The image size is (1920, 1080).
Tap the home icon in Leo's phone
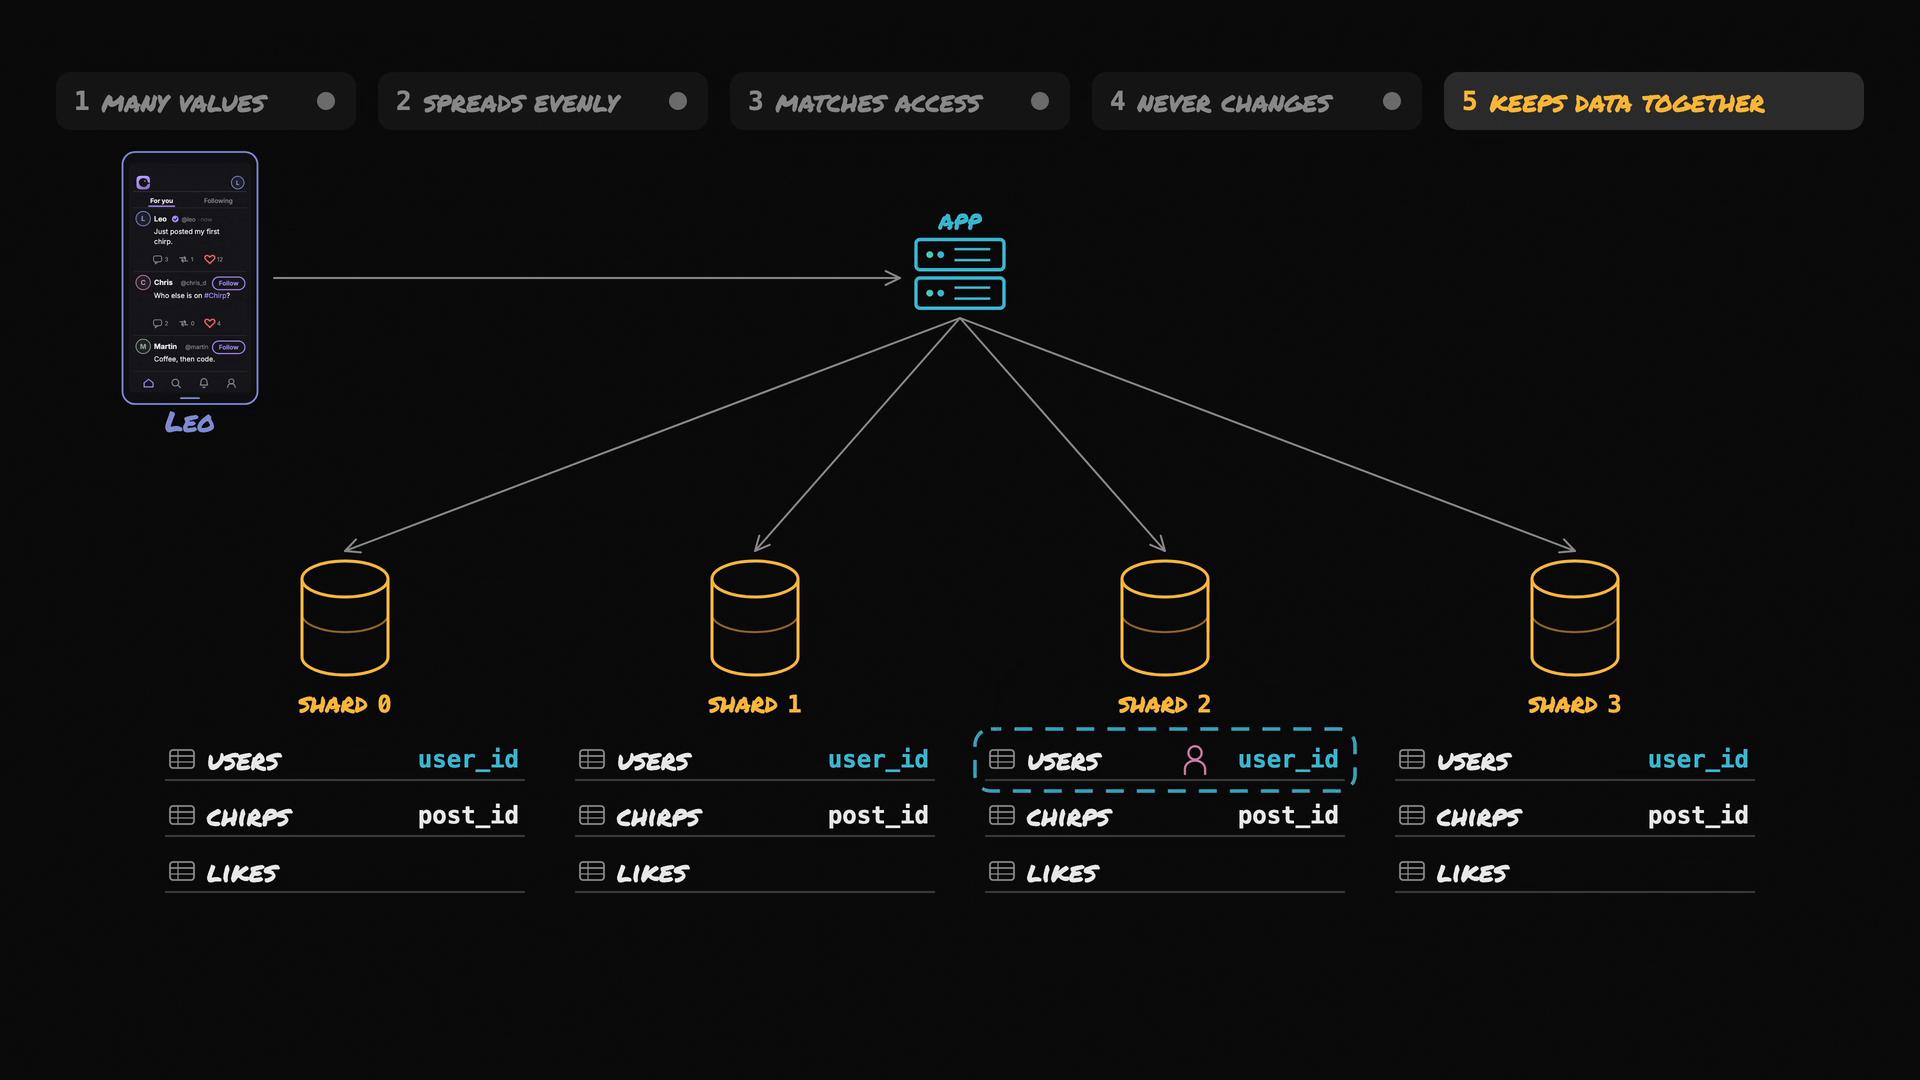click(x=148, y=383)
